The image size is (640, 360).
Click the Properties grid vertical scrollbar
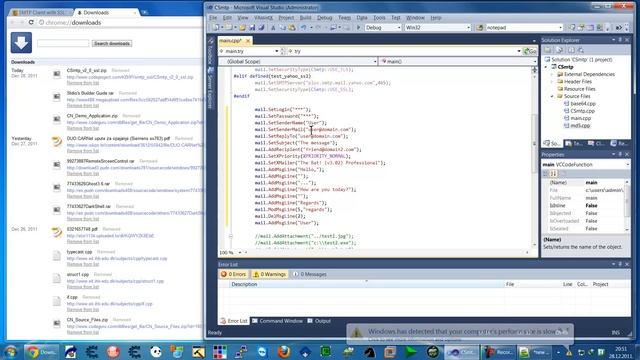tap(627, 206)
